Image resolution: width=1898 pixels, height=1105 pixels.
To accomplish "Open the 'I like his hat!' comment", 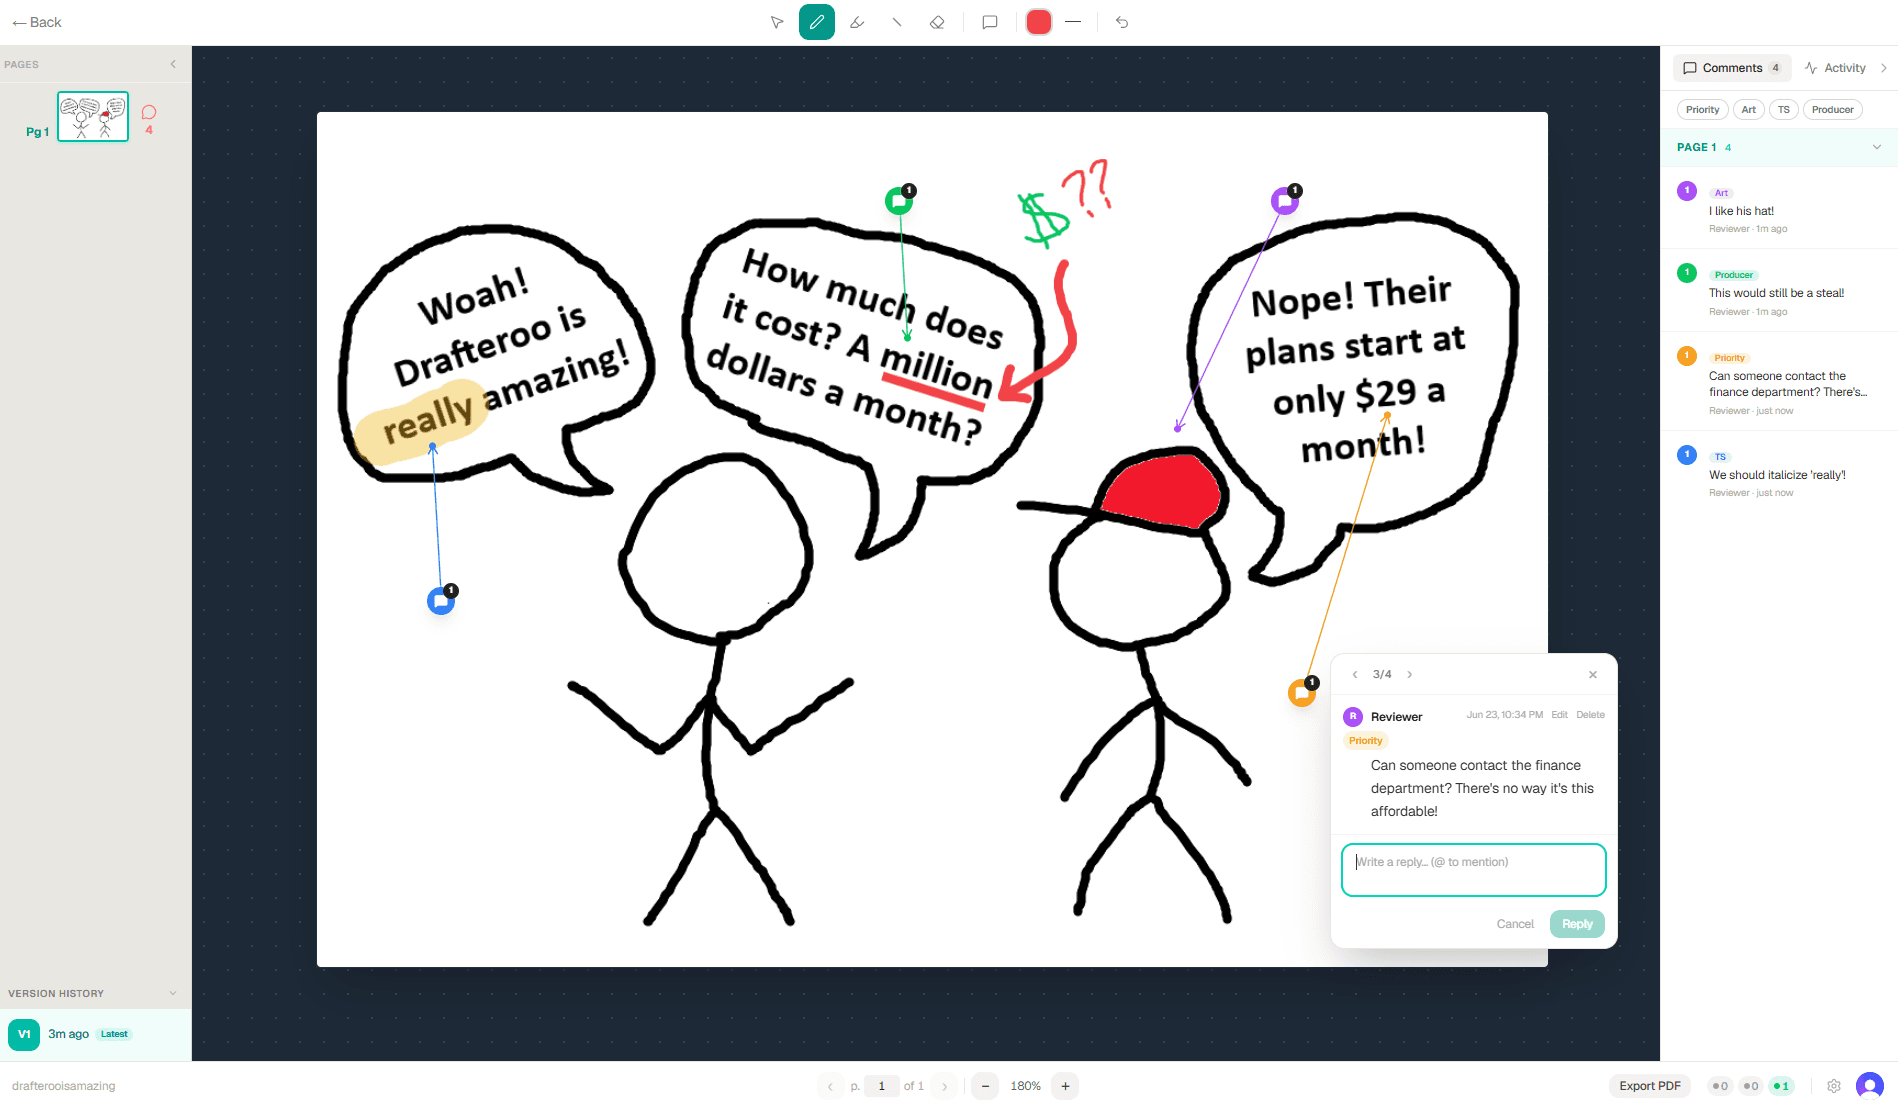I will (1780, 208).
